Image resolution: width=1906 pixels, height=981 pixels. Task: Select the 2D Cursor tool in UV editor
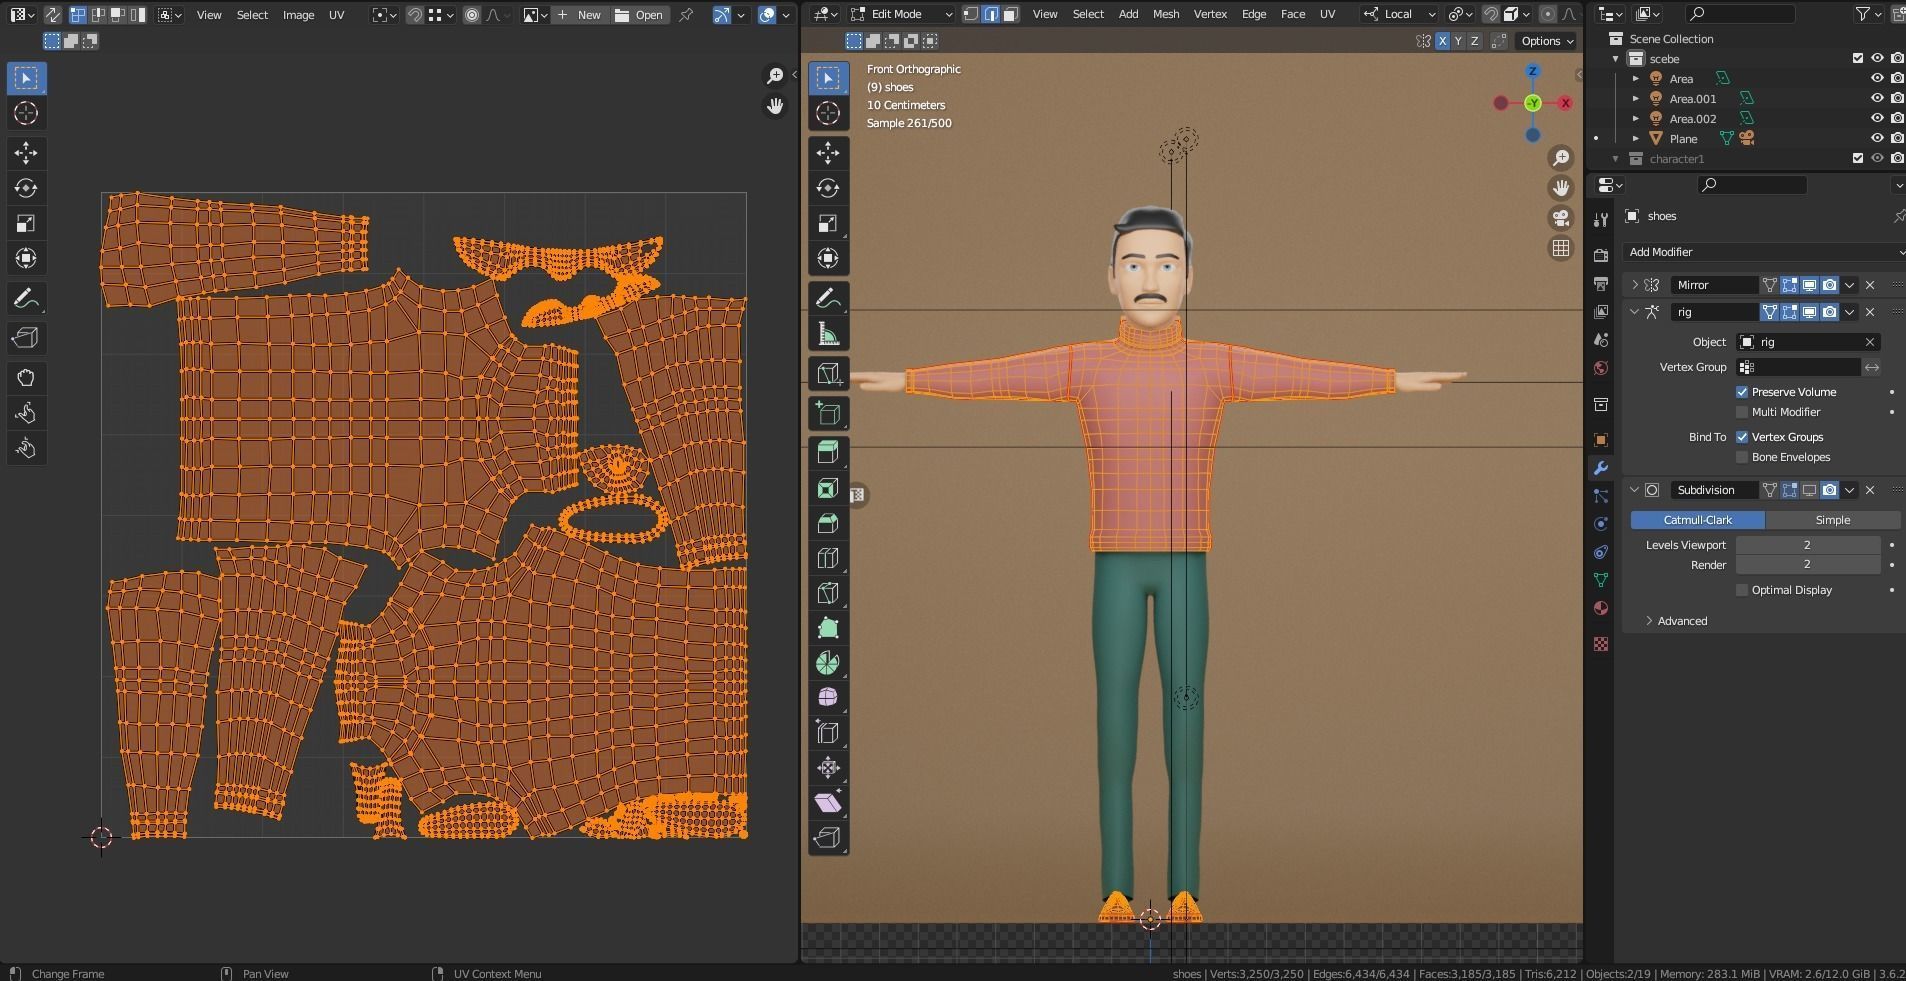(26, 113)
